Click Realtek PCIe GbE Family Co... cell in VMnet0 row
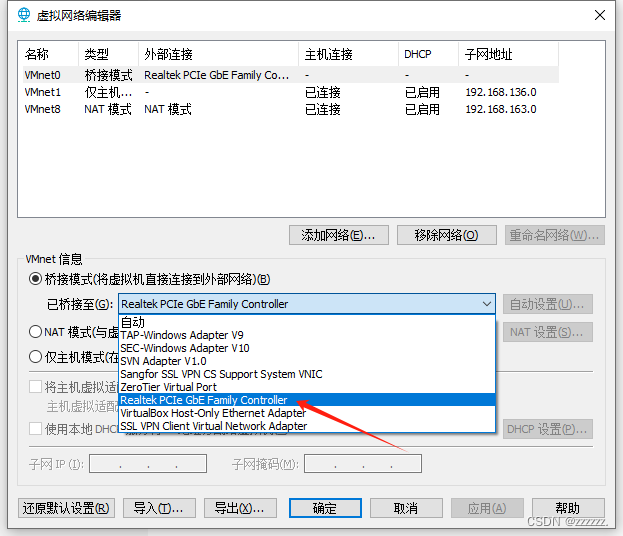Screen dimensions: 623x536 coord(217,75)
